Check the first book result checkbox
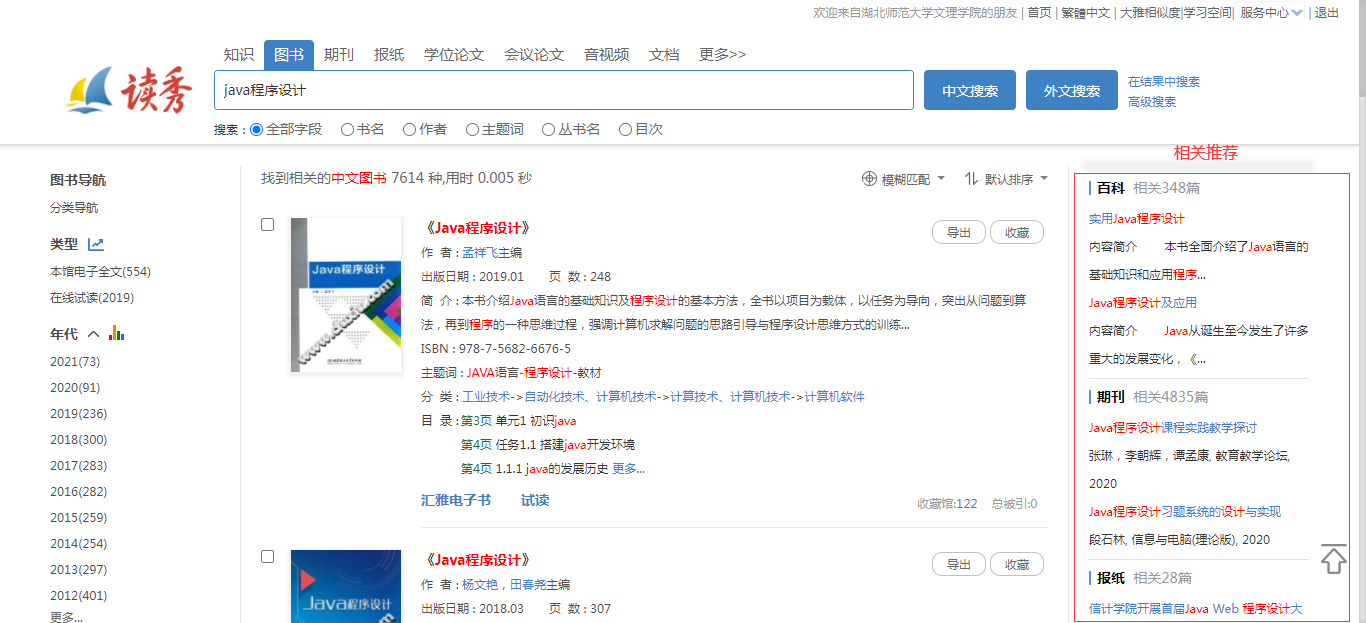Viewport: 1366px width, 623px height. click(267, 225)
